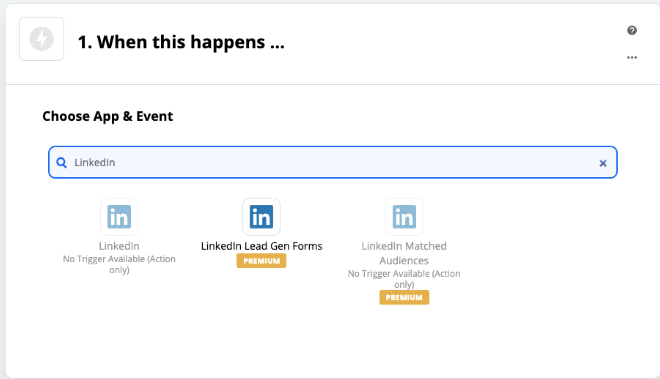Open the three-dot step options menu
Viewport: 660px width, 379px height.
pyautogui.click(x=632, y=57)
